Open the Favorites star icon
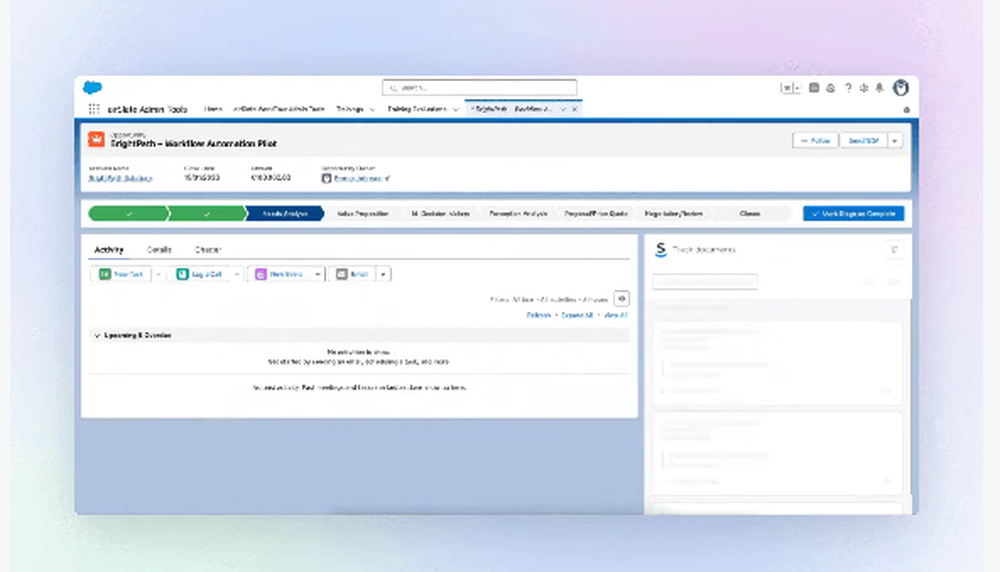 [x=786, y=88]
